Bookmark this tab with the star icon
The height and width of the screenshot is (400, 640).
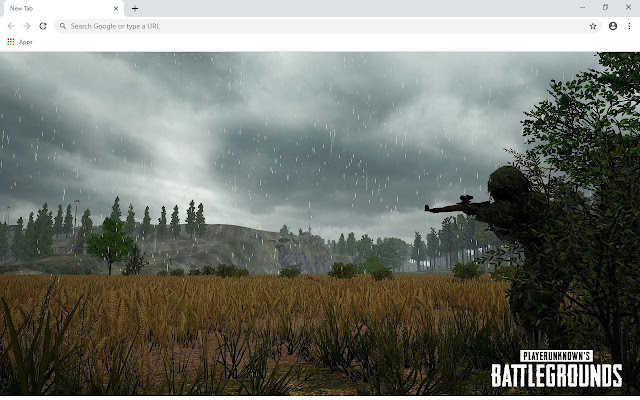tap(593, 26)
